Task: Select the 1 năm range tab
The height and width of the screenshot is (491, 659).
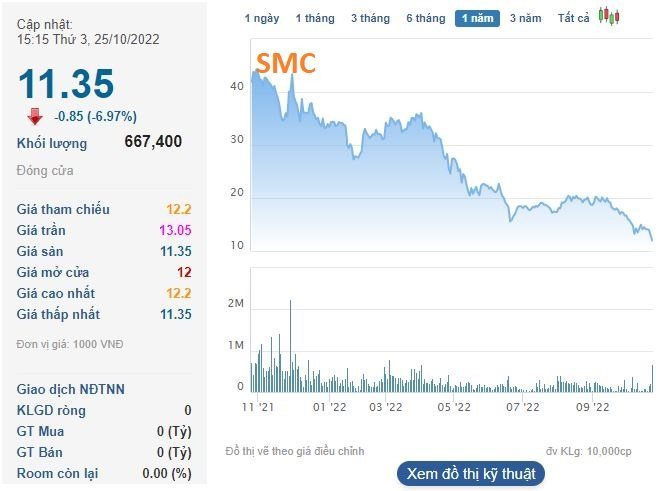Action: [477, 18]
